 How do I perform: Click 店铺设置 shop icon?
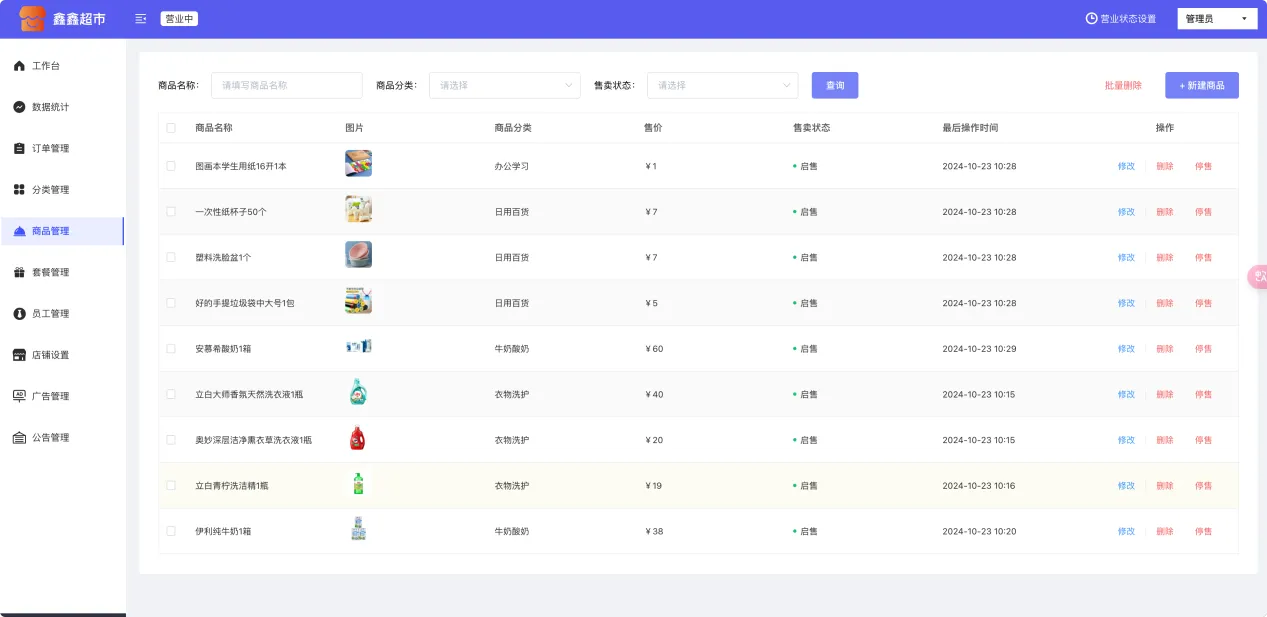(x=19, y=355)
